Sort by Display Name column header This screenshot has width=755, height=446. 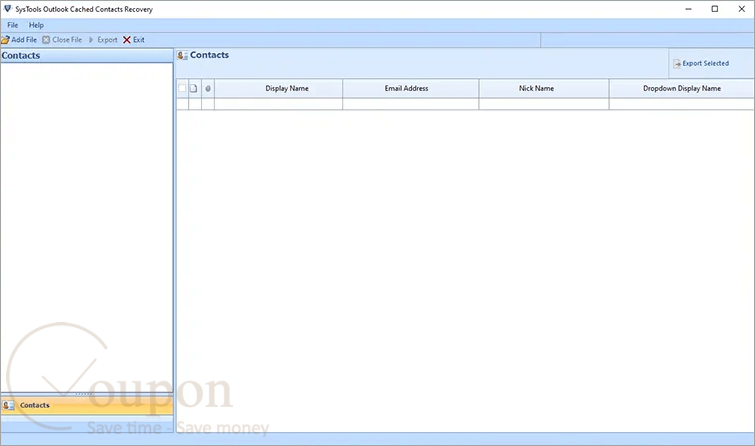[278, 88]
